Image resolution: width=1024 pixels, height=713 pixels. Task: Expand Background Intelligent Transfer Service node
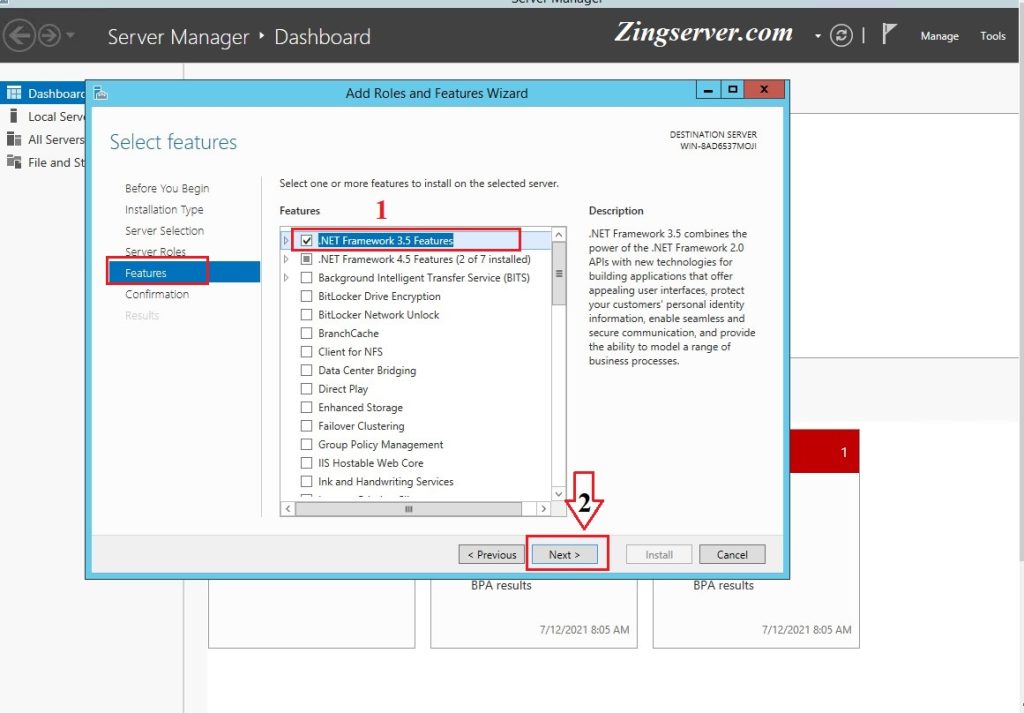tap(286, 277)
